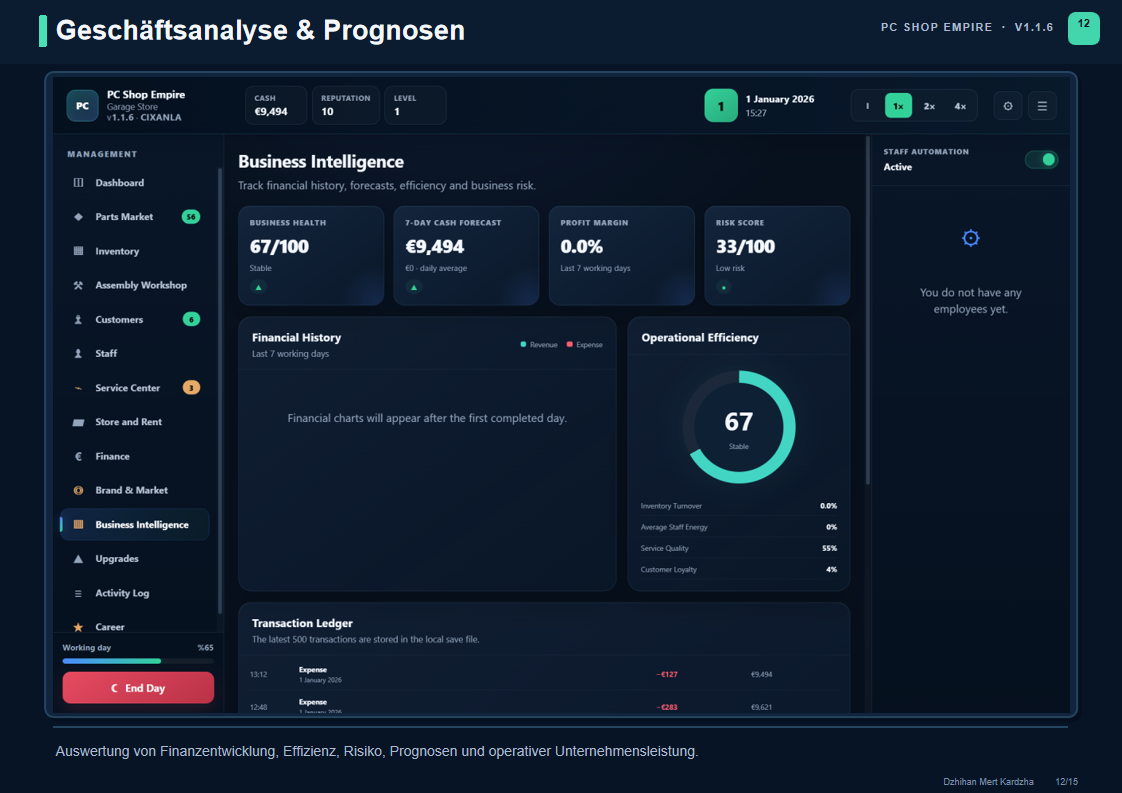This screenshot has height=793, width=1122.
Task: Click the Cash Forecast up-arrow indicator
Action: (414, 287)
